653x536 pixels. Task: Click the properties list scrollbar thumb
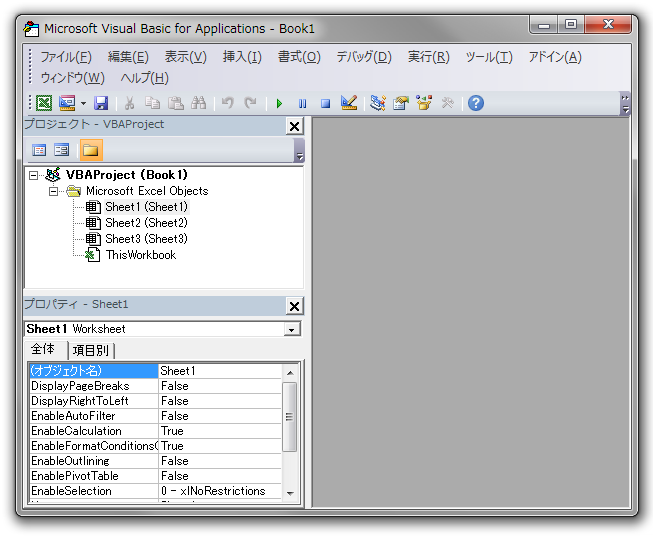[290, 417]
